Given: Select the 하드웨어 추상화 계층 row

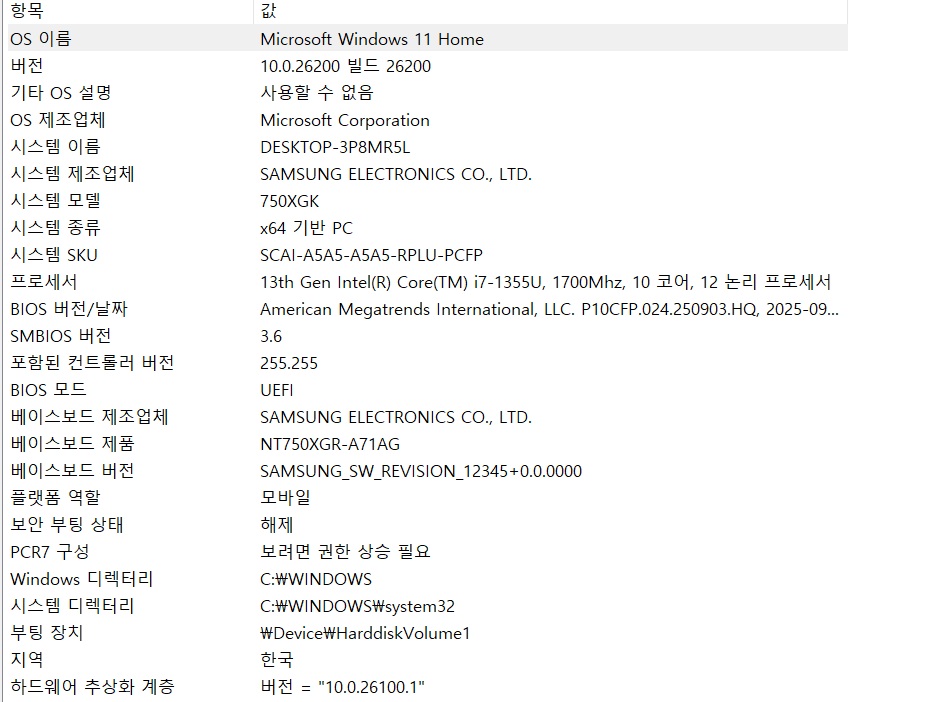Looking at the screenshot, I should 92,687.
